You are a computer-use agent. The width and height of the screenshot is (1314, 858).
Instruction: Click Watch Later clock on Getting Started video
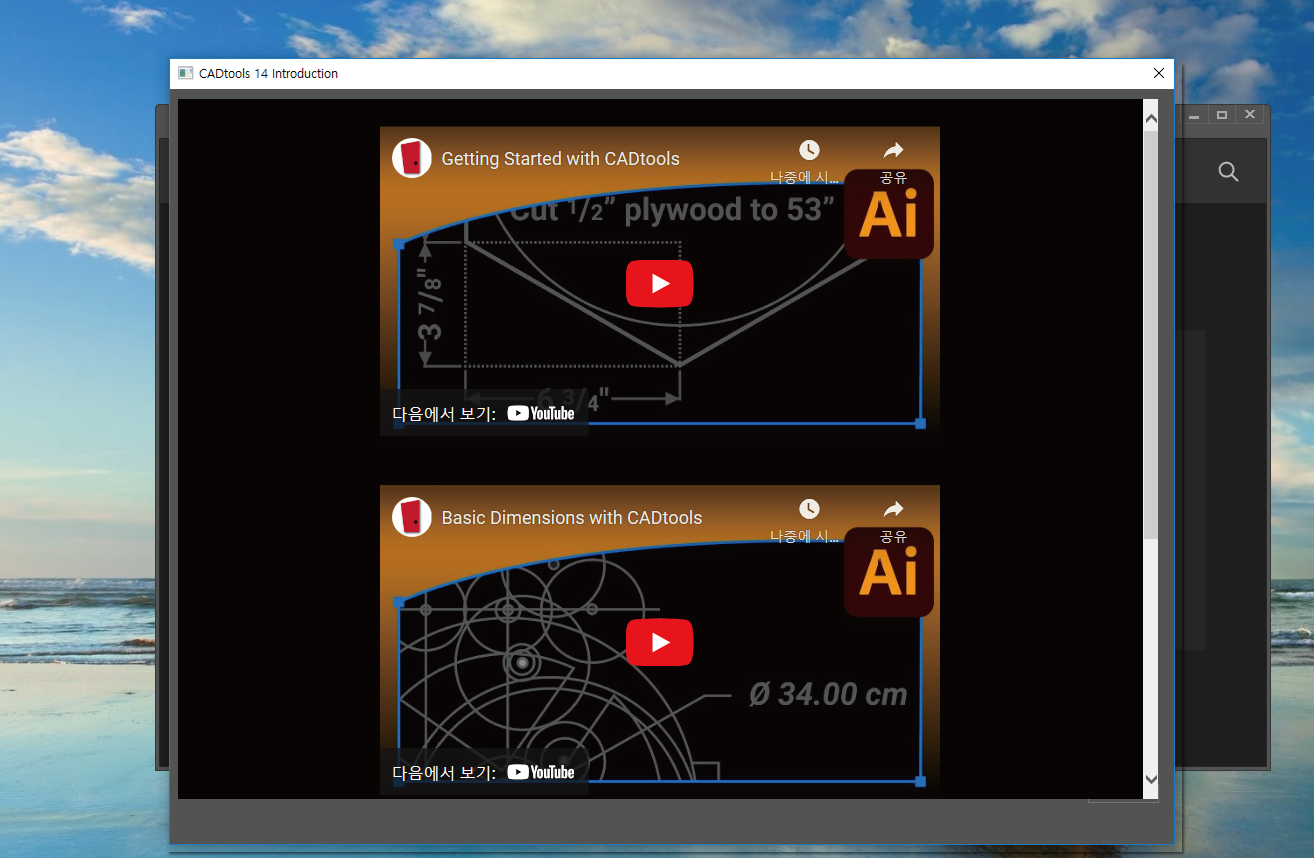[809, 150]
